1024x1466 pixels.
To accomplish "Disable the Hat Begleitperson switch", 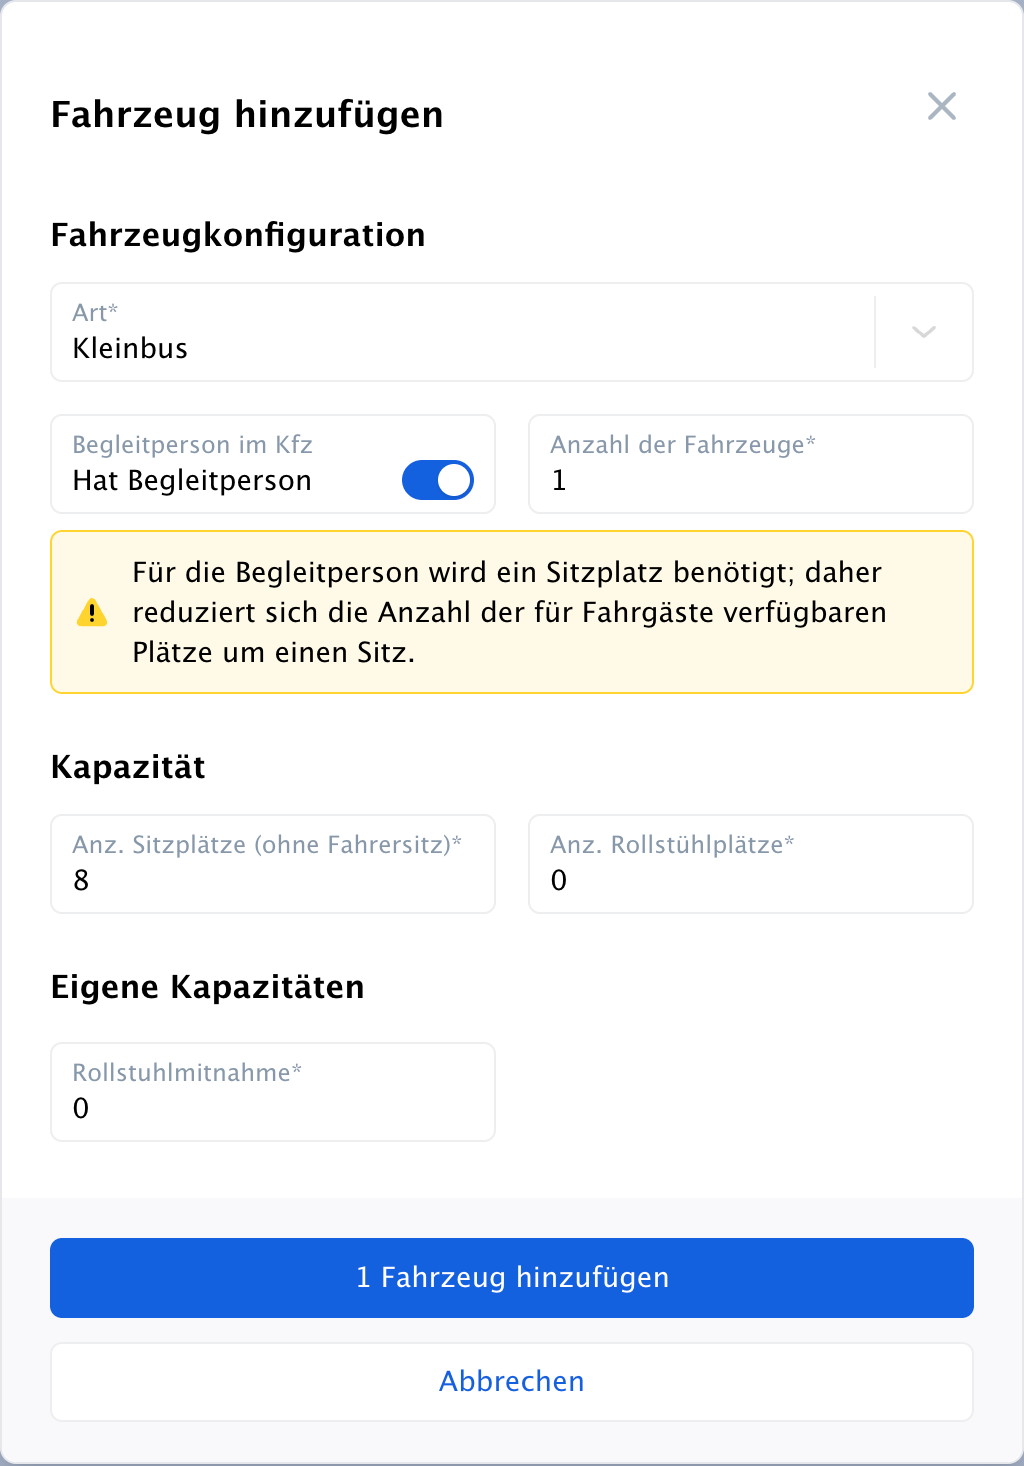I will [438, 480].
